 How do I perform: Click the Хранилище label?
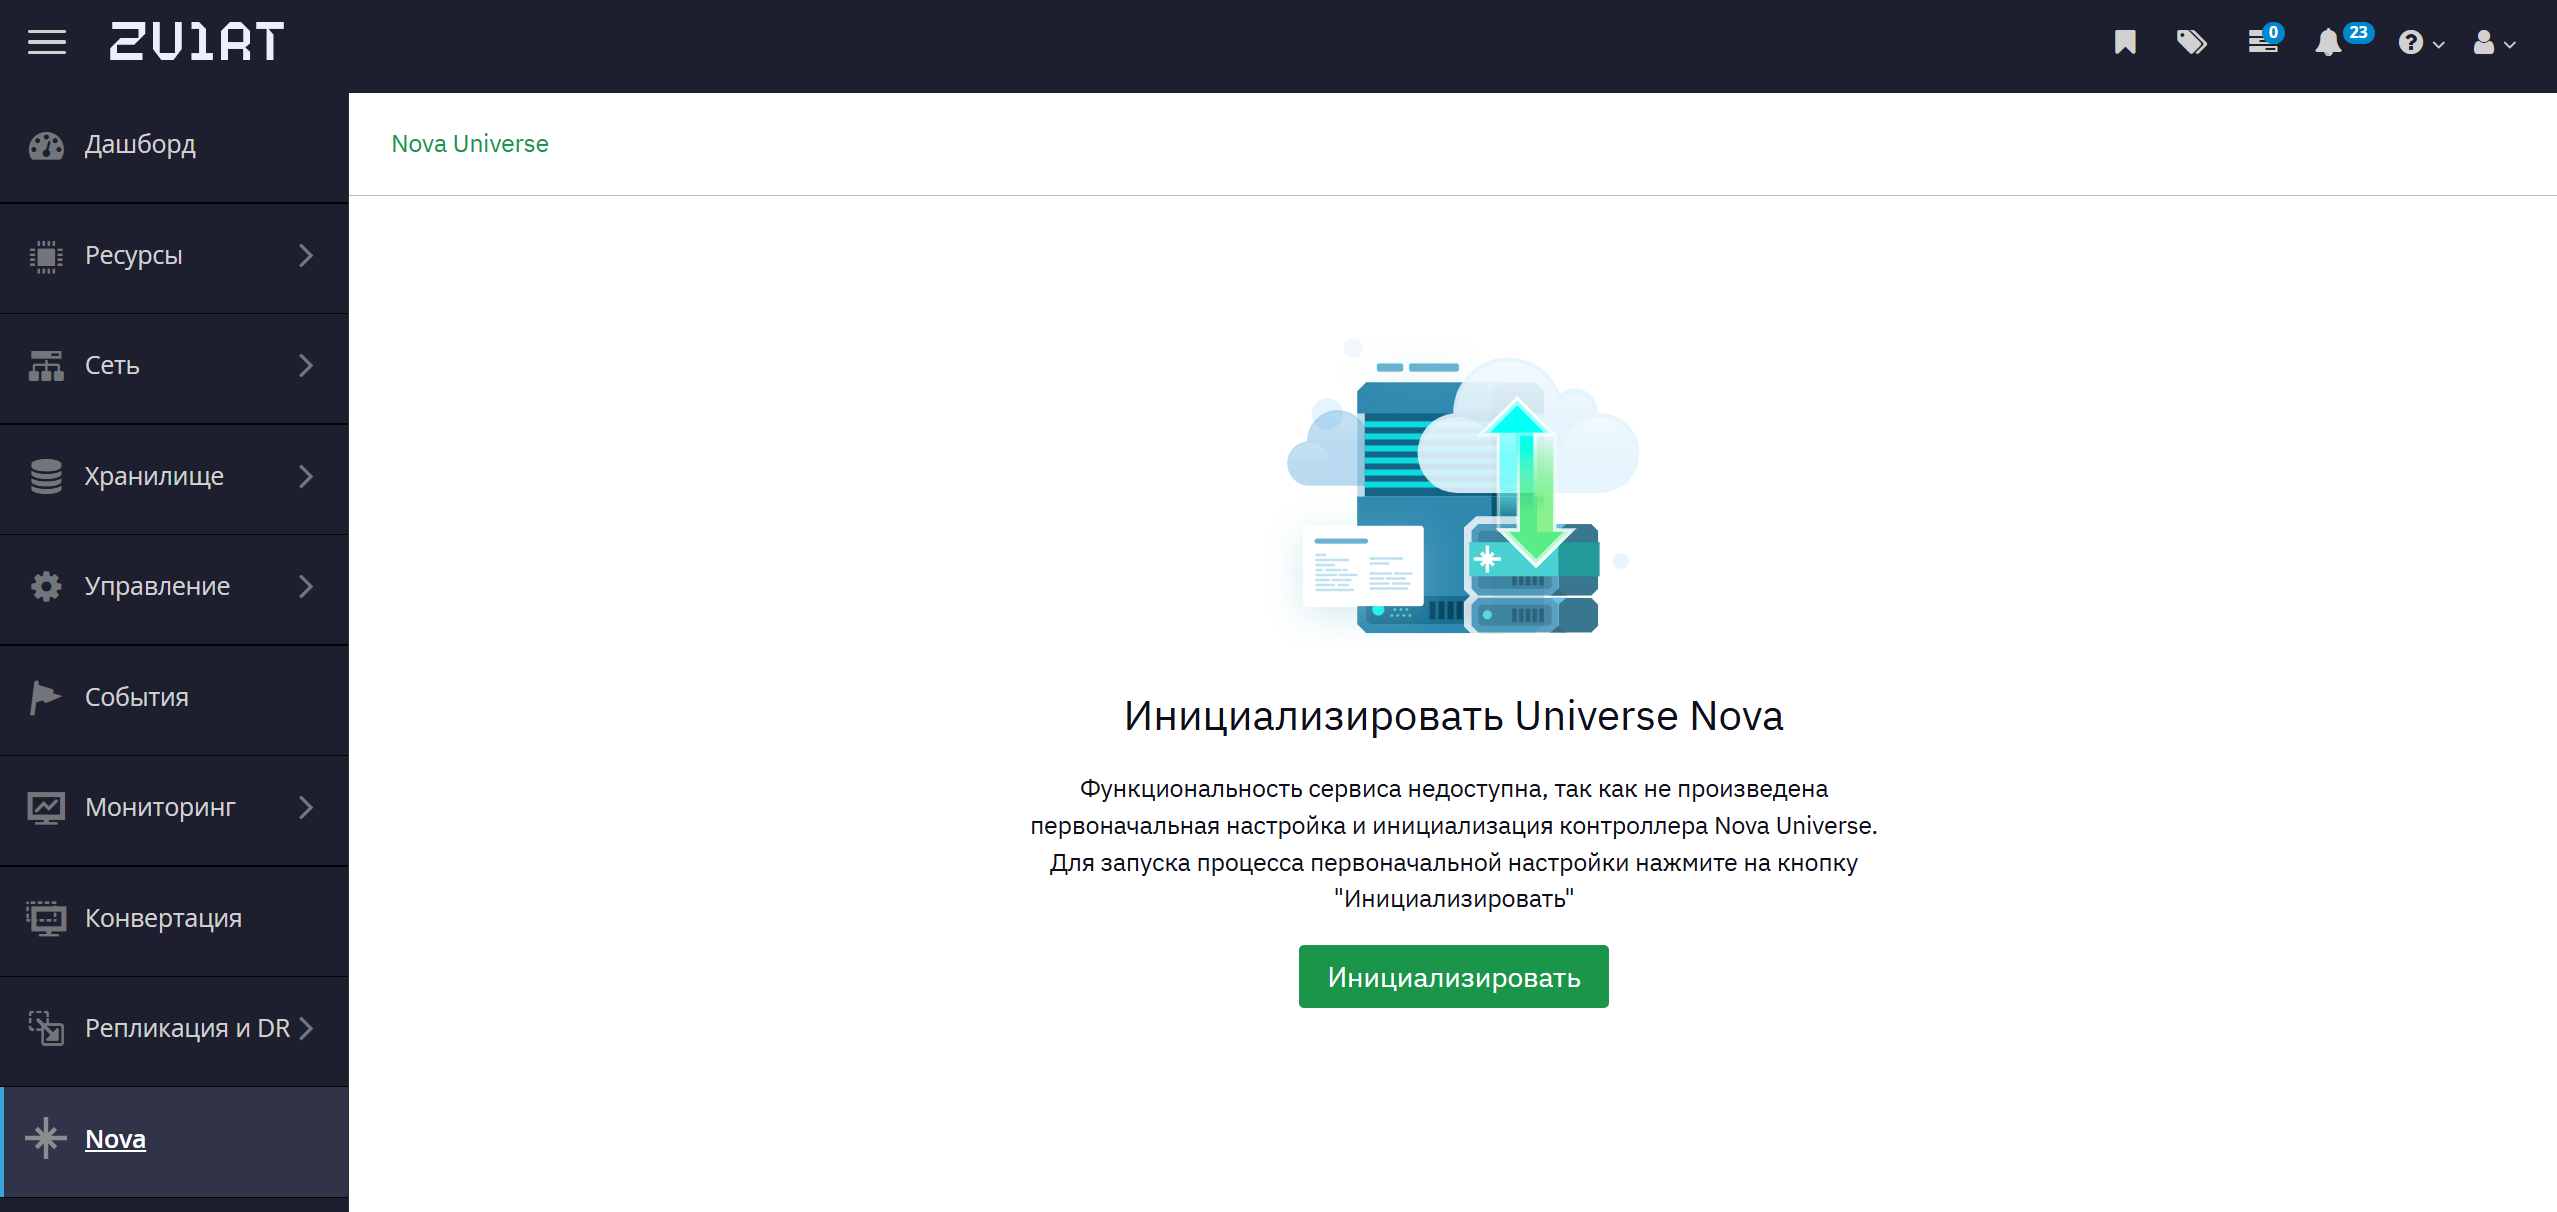coord(154,477)
